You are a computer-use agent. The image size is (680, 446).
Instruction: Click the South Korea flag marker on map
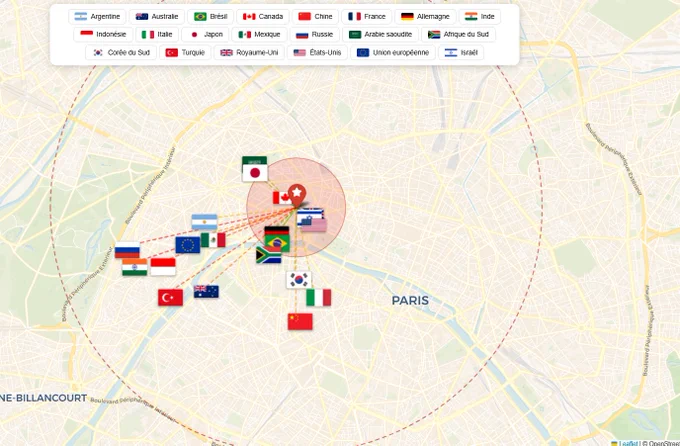click(299, 280)
